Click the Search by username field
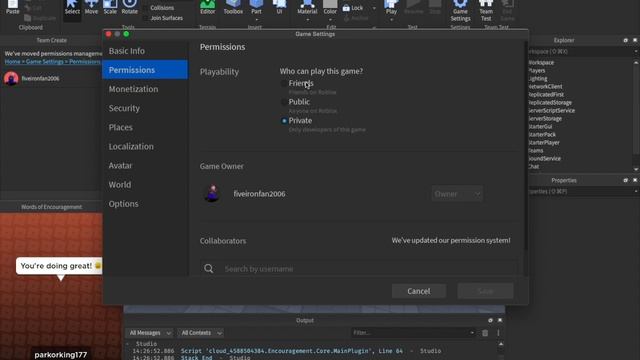 [x=359, y=269]
